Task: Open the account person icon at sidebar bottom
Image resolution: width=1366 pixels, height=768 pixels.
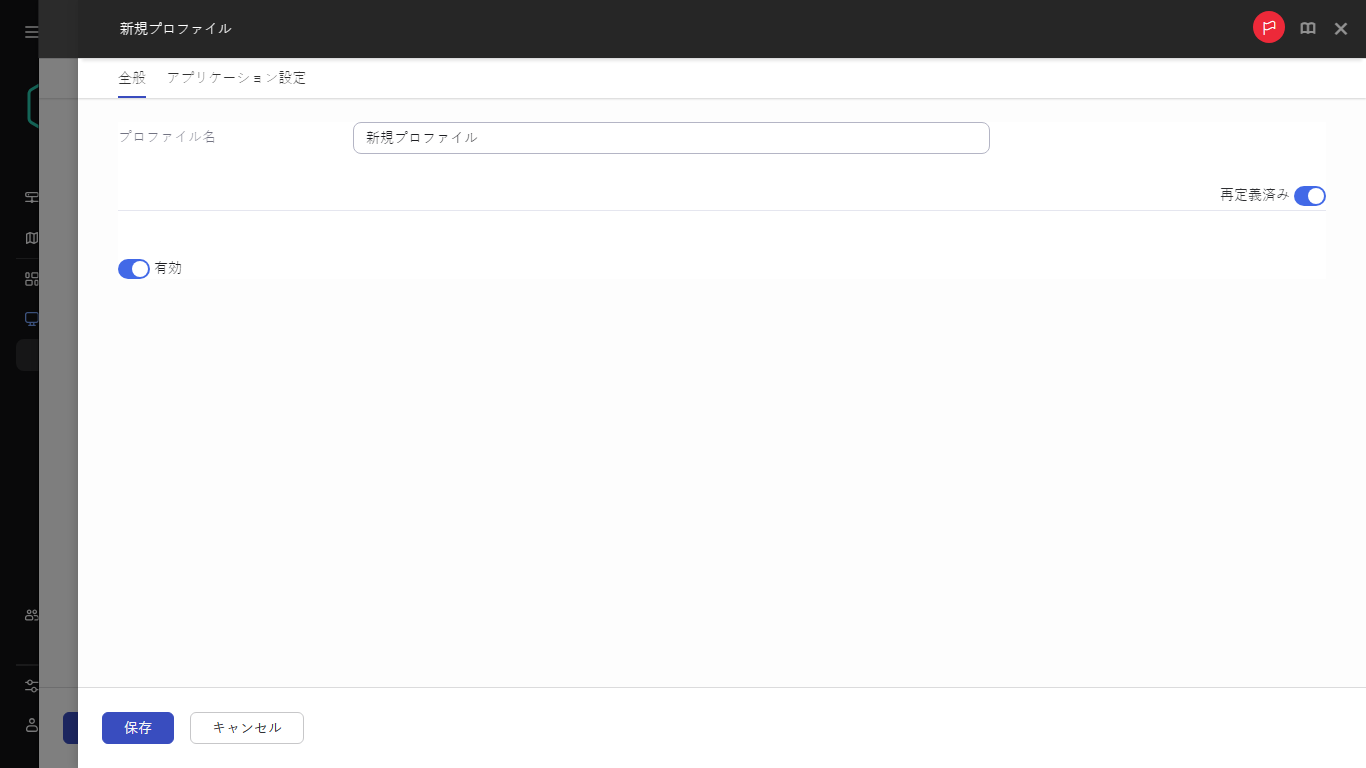Action: (30, 726)
